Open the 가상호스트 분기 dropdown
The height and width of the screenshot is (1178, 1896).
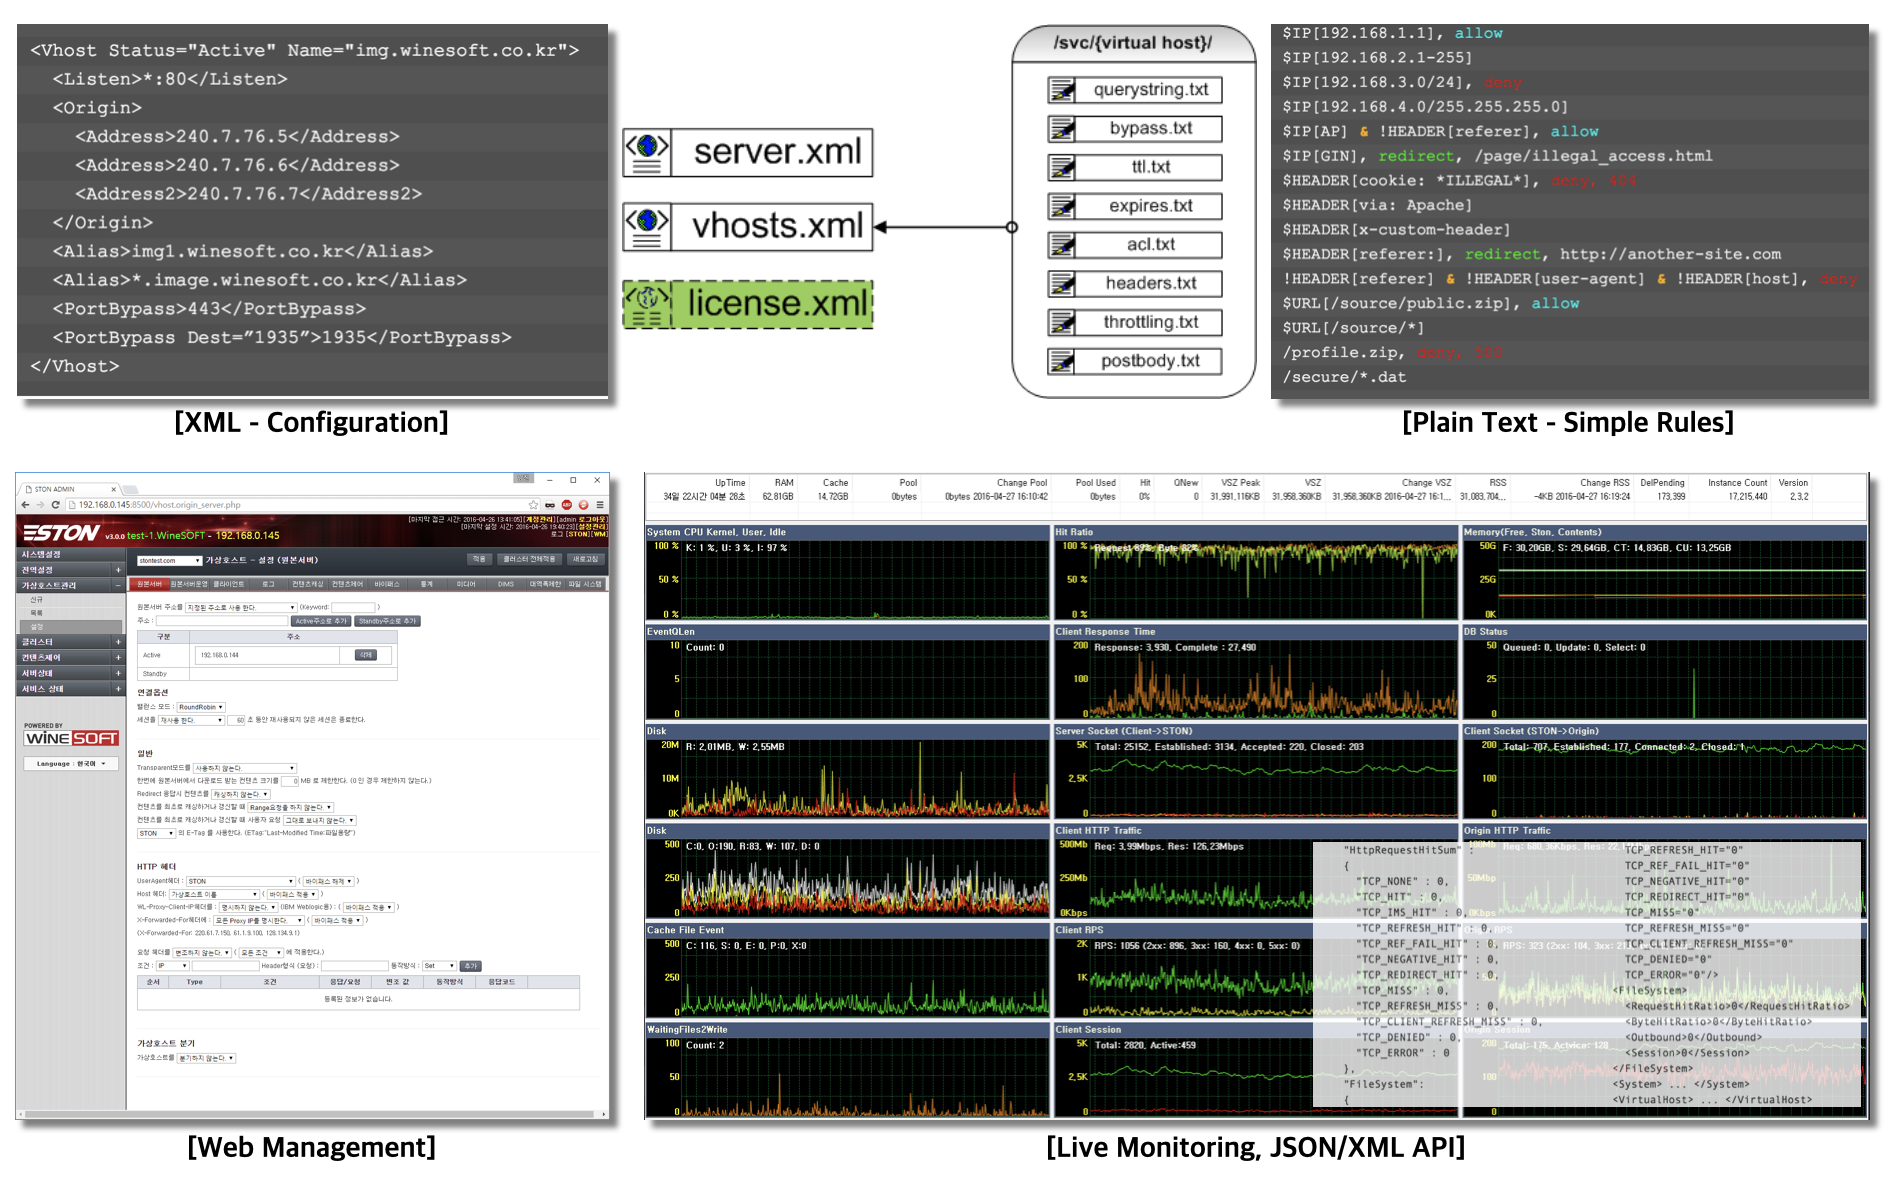pos(207,1058)
